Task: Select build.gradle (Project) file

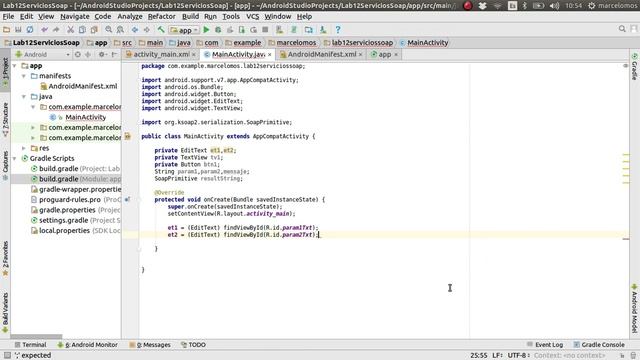Action: 76,169
